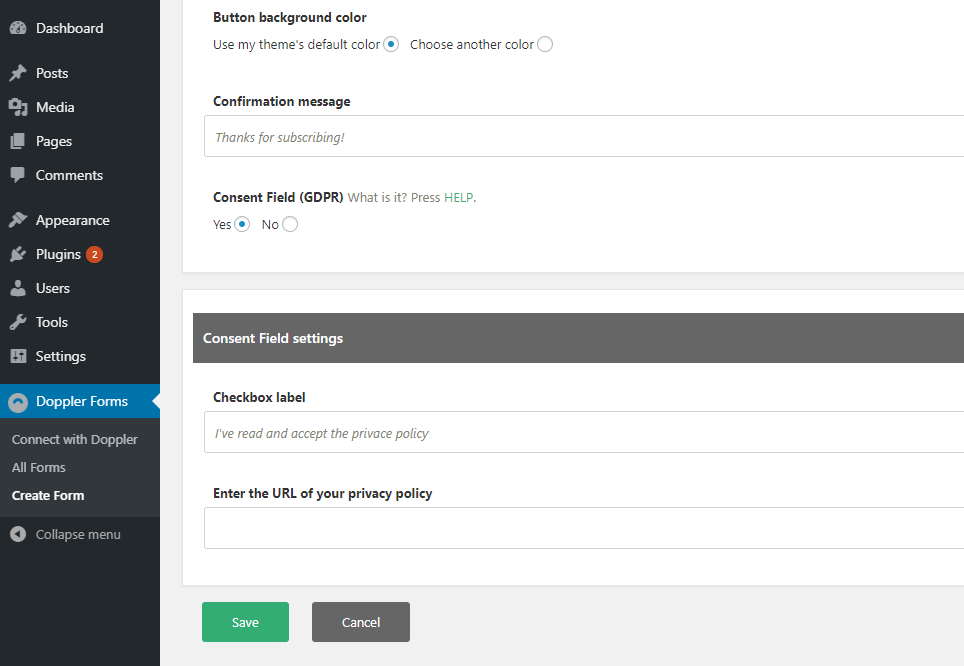Click the Users person icon
Image resolution: width=964 pixels, height=666 pixels.
[x=18, y=288]
